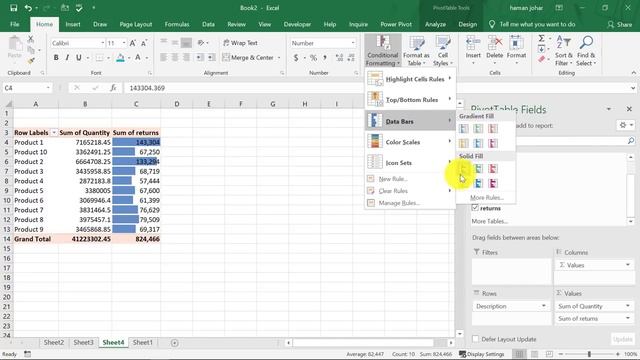Click the insert function fx icon
Image resolution: width=640 pixels, height=360 pixels.
coord(113,88)
